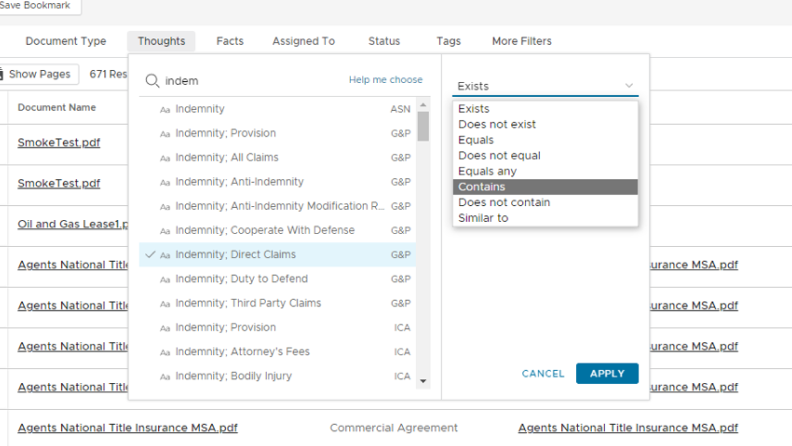Open Oil and Gas Lease1 document
The image size is (792, 446).
coord(68,224)
